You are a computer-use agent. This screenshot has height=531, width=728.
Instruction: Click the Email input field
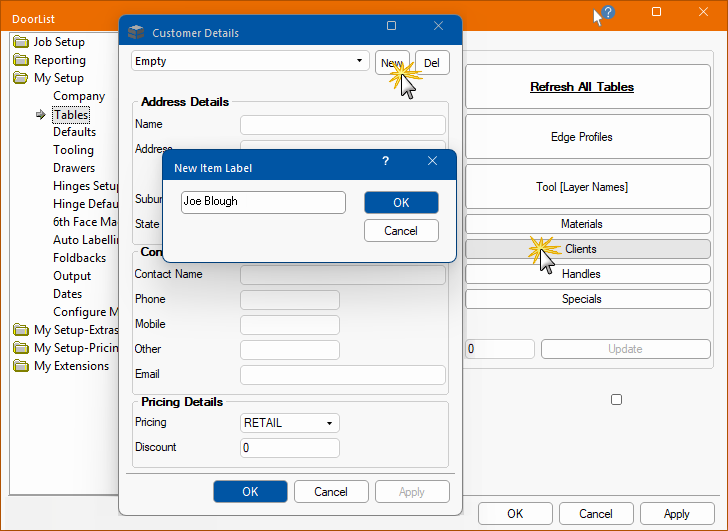coord(342,375)
